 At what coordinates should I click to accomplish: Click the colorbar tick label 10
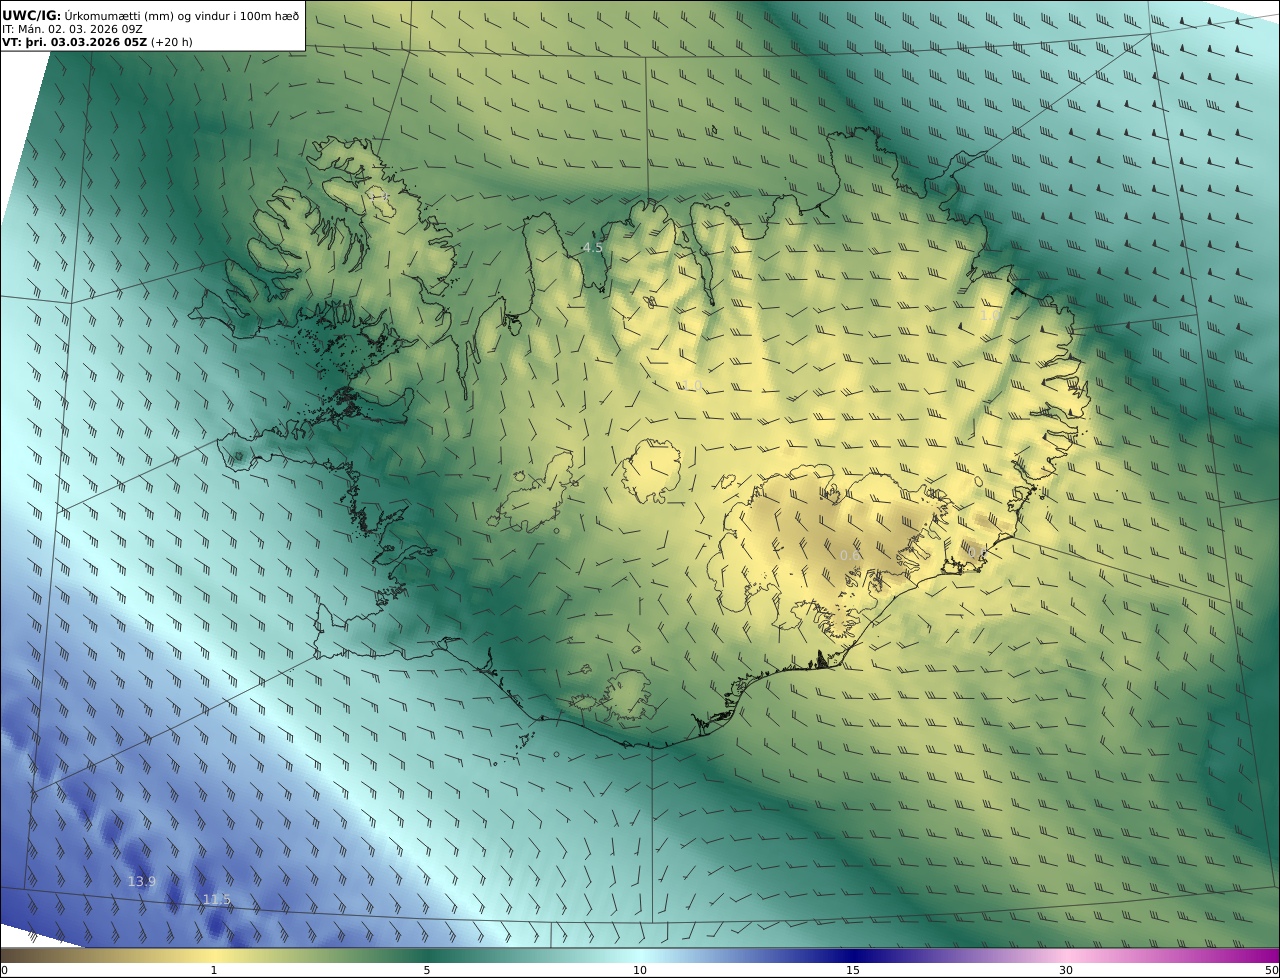point(640,970)
